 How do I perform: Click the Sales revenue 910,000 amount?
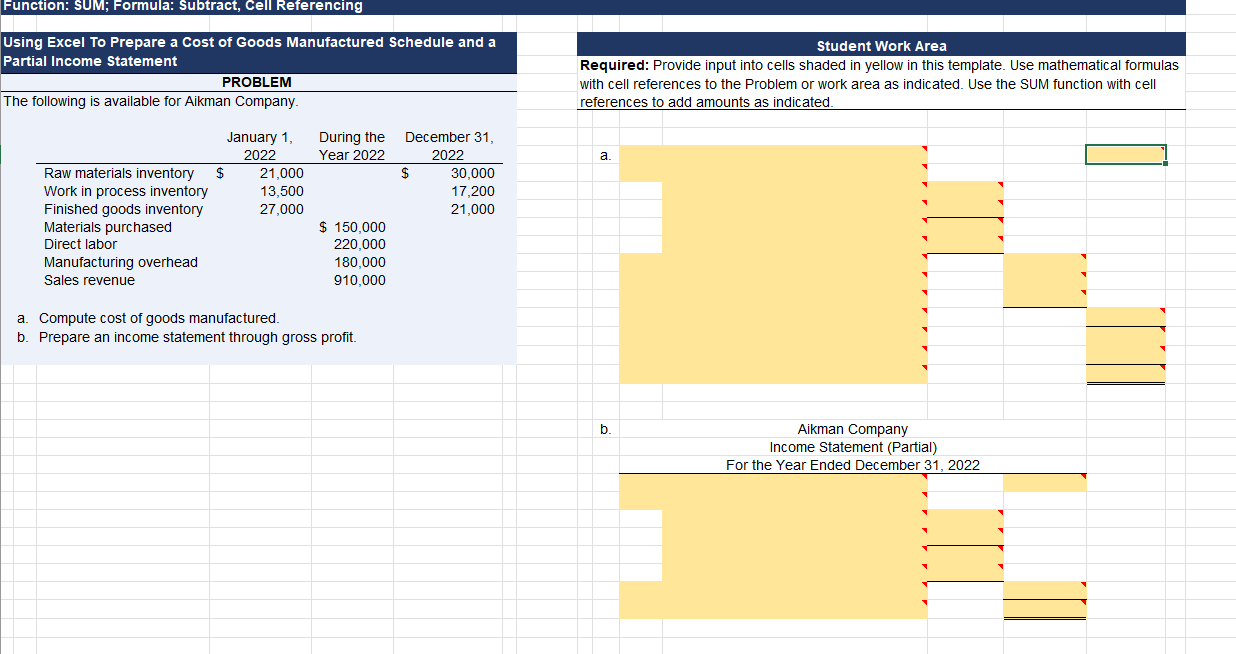[x=365, y=280]
